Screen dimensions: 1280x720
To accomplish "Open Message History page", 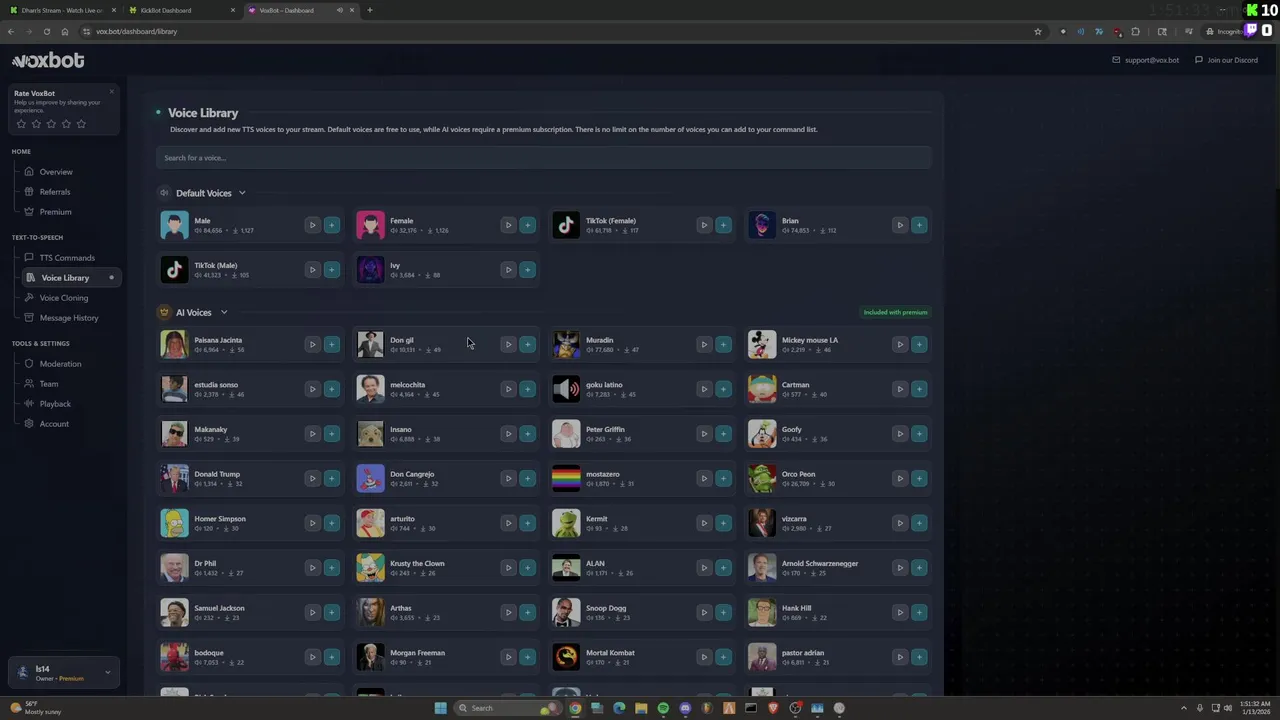I will (69, 318).
